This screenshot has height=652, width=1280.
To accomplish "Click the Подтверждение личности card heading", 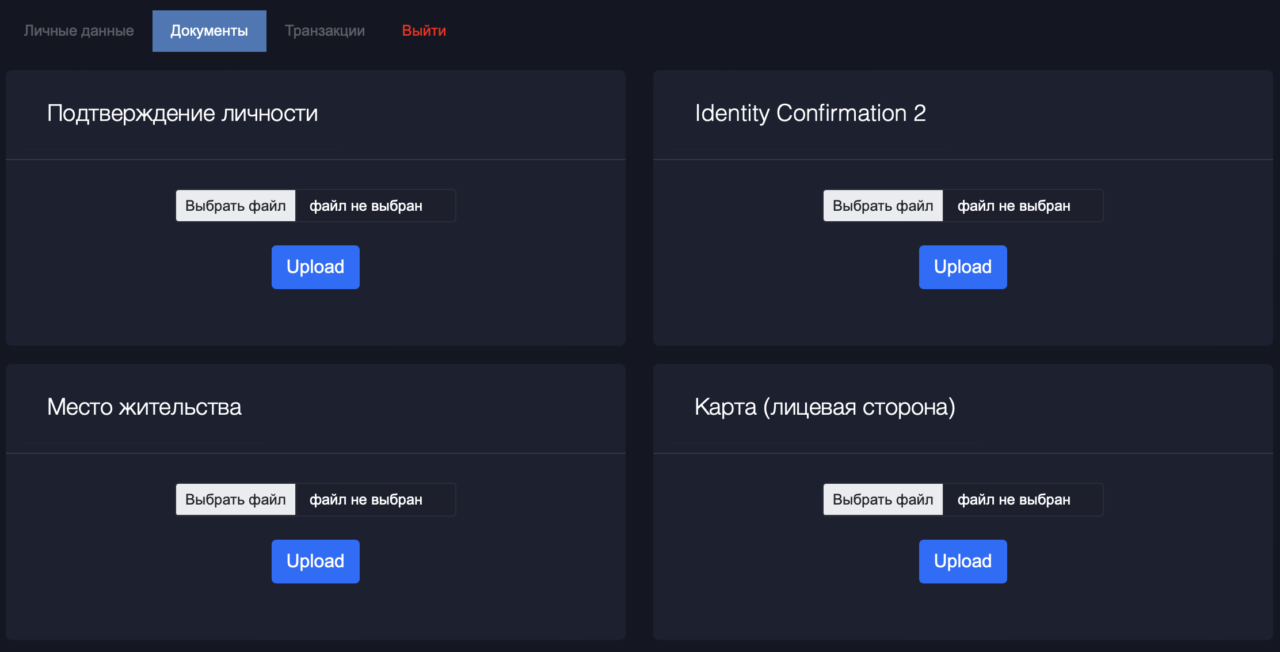I will tap(182, 114).
